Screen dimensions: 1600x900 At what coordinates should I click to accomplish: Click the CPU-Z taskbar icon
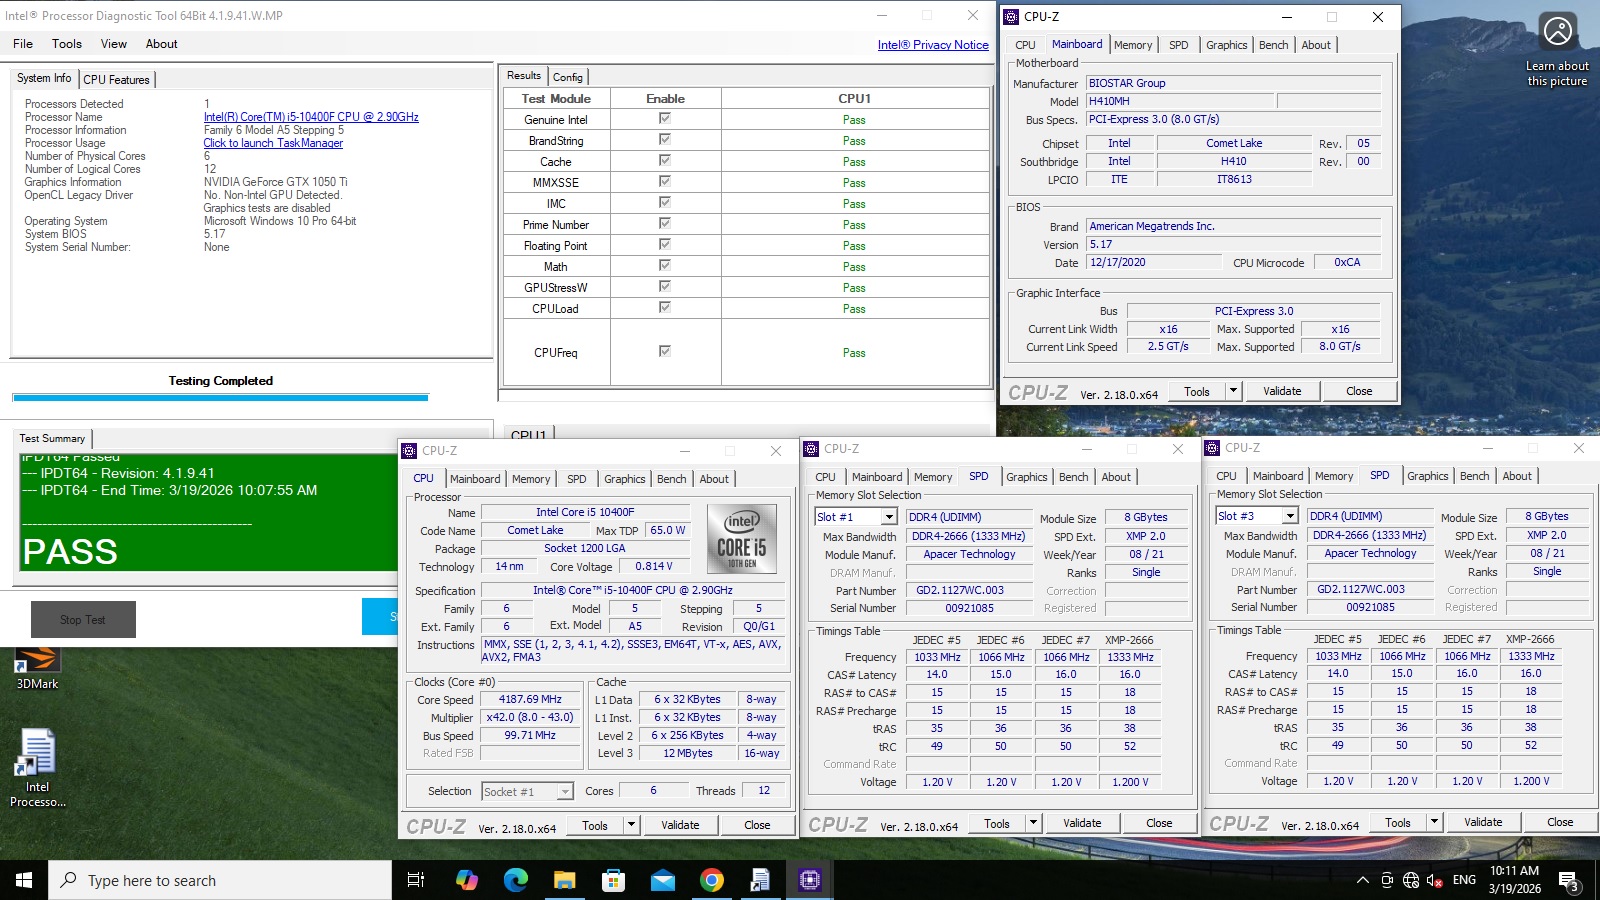click(809, 880)
